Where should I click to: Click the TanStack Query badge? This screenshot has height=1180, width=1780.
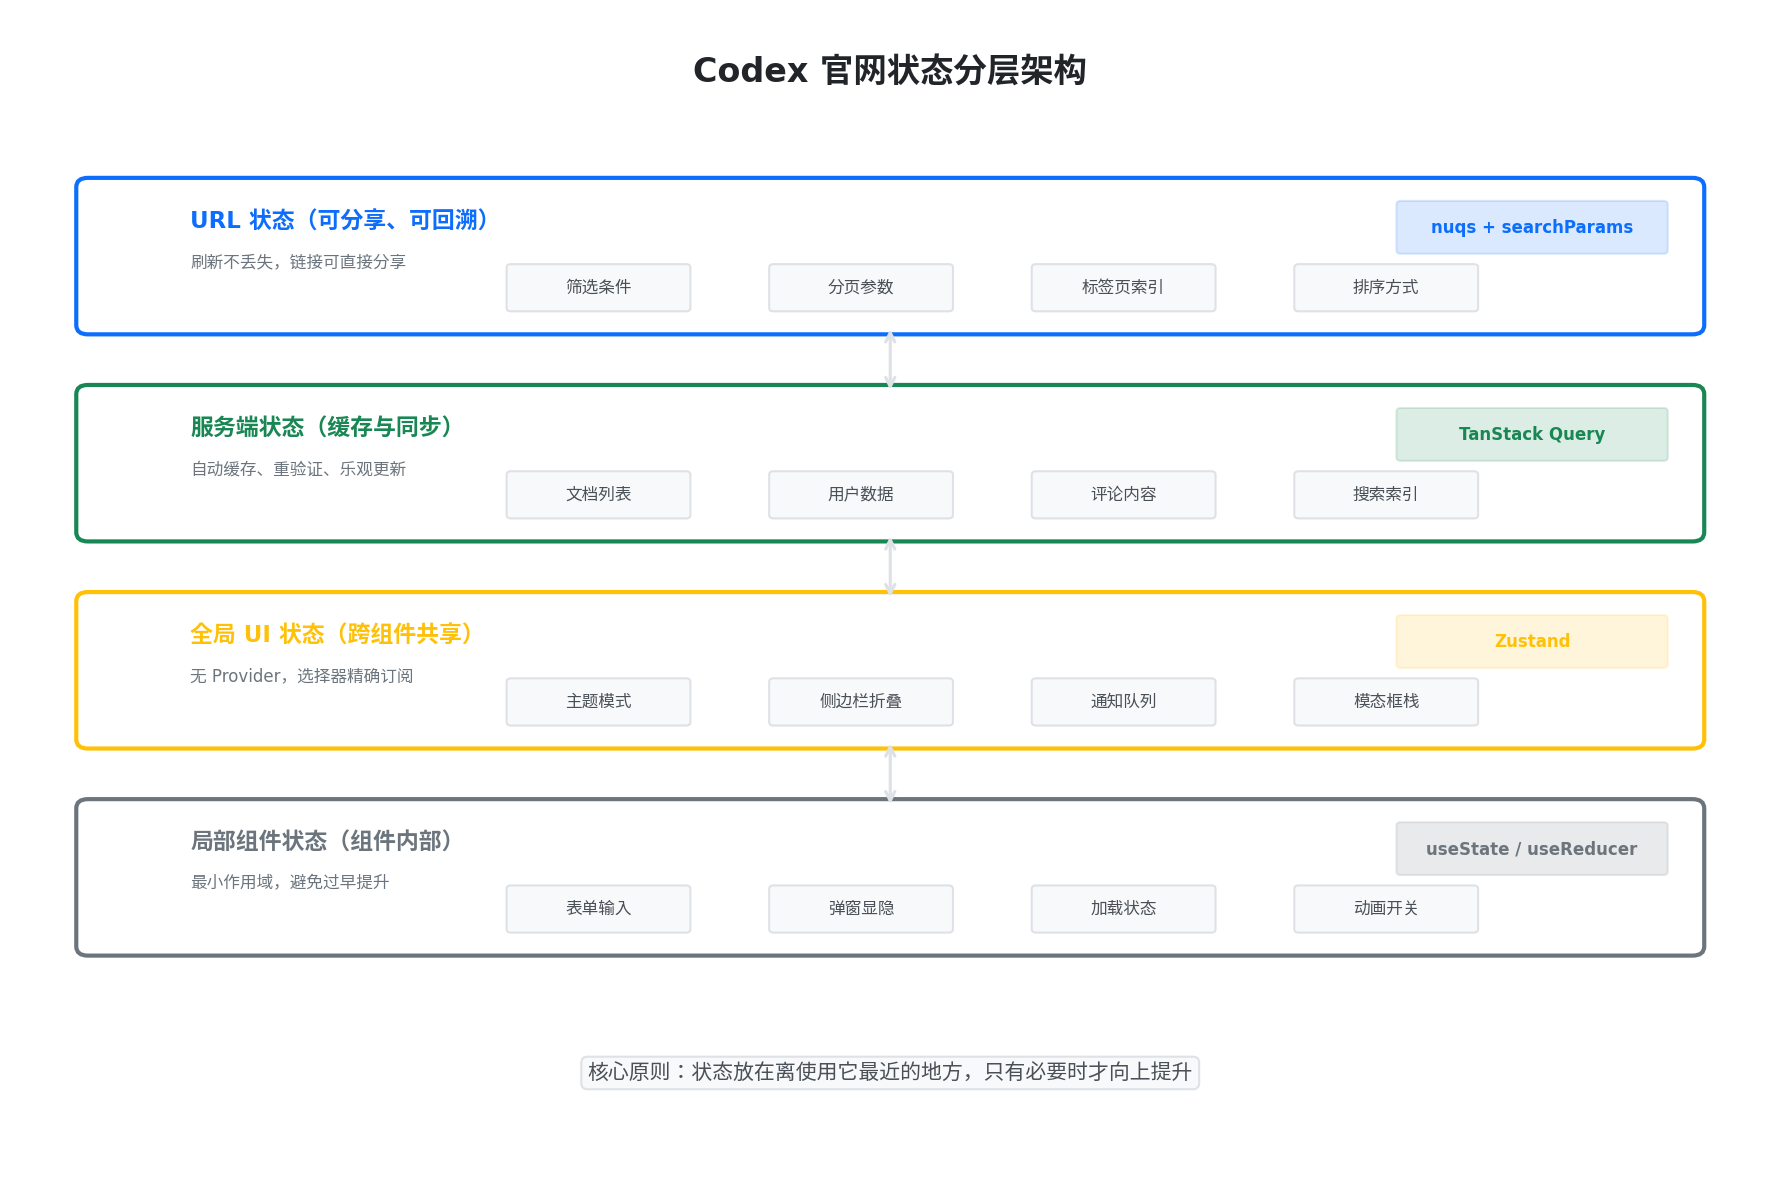(x=1531, y=434)
